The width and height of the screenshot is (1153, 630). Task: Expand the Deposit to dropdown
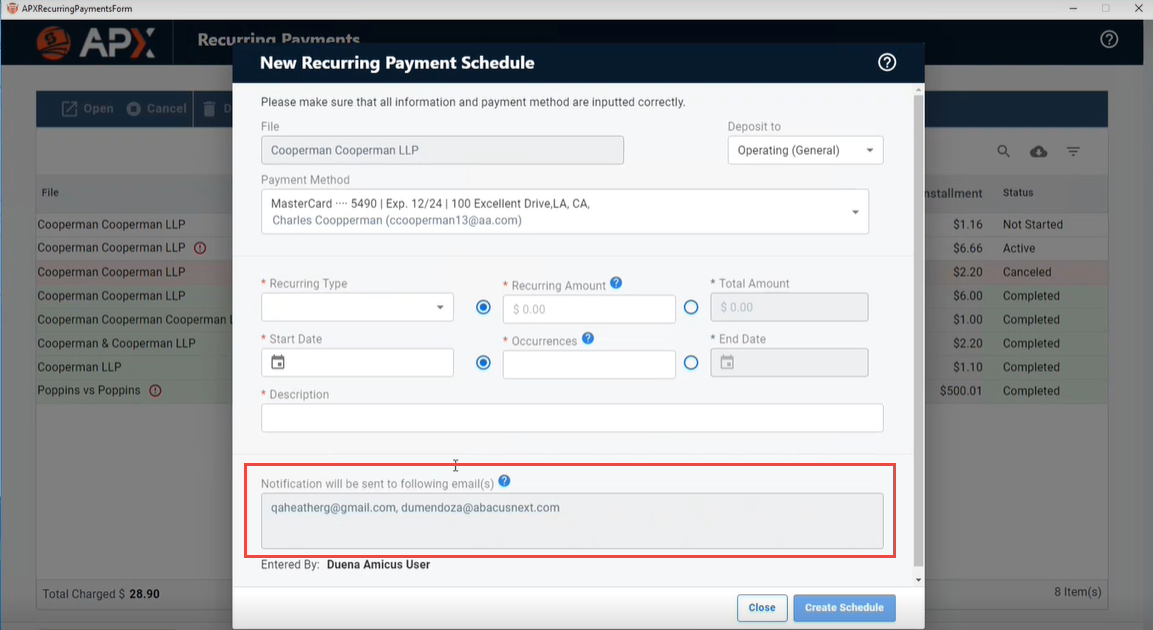tap(805, 151)
